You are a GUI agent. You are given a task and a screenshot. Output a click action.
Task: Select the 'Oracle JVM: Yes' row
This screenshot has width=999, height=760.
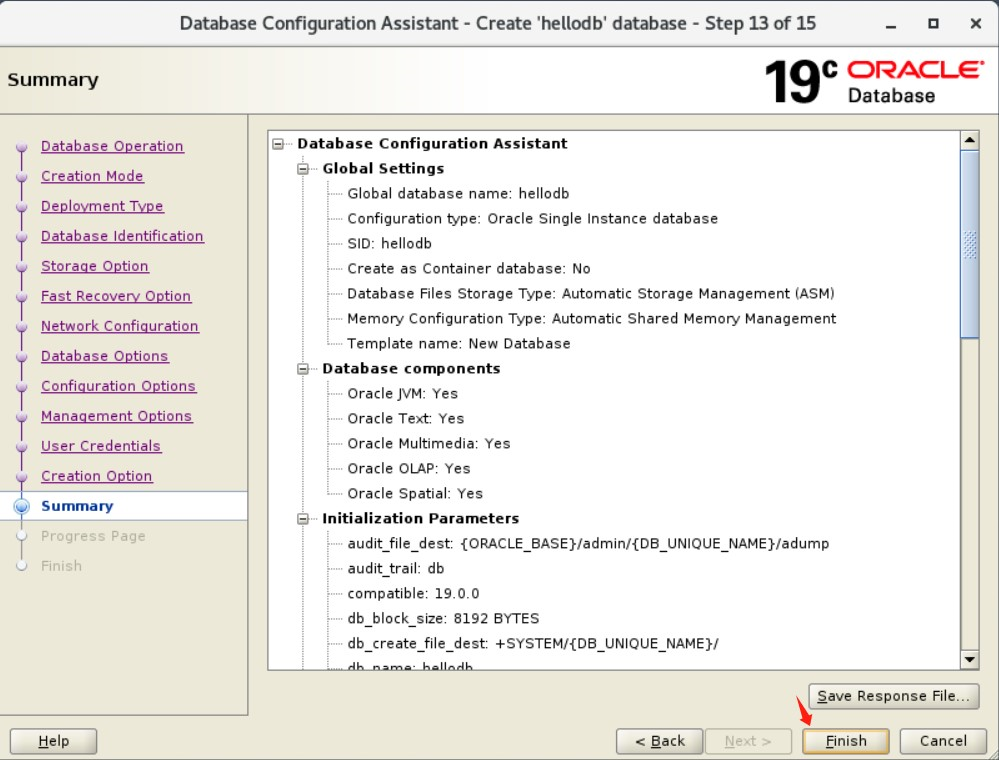point(402,394)
